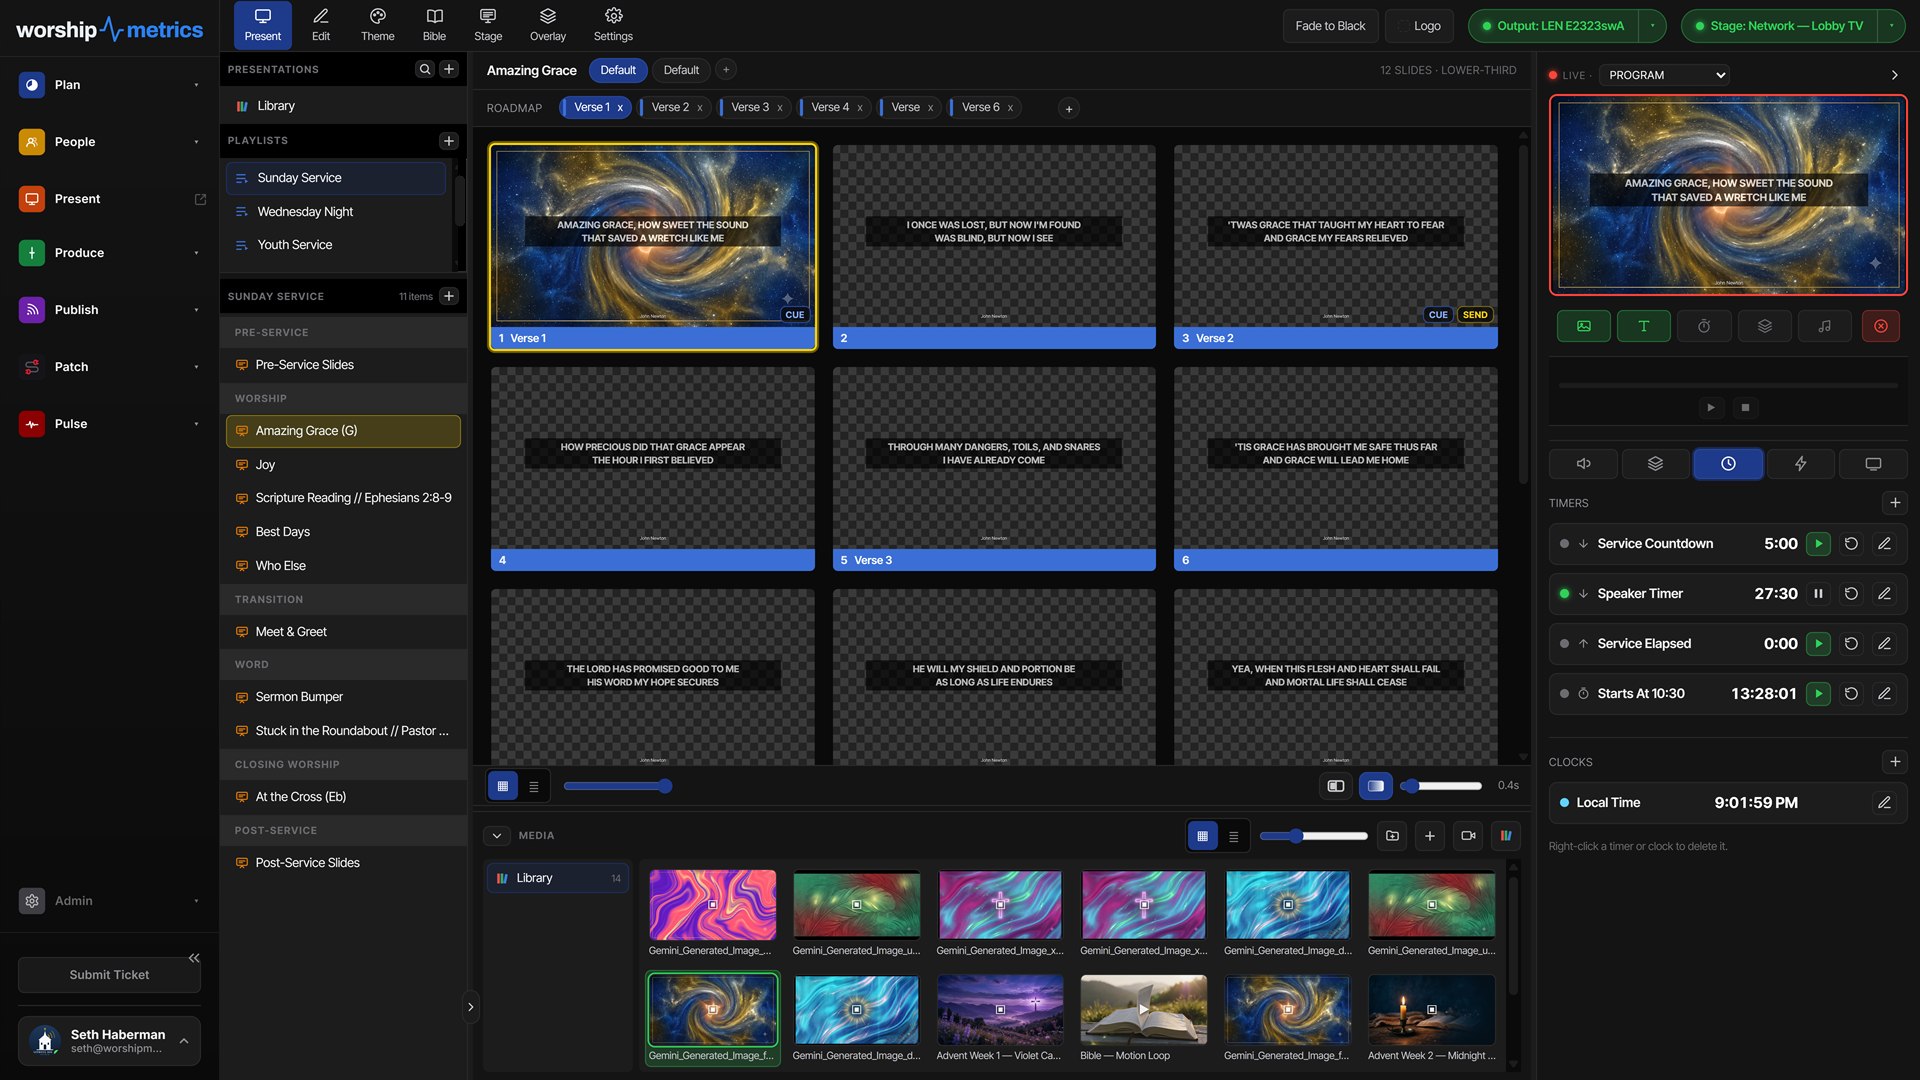Image resolution: width=1920 pixels, height=1080 pixels.
Task: Adjust the media thumbnail size slider
Action: pyautogui.click(x=1313, y=836)
